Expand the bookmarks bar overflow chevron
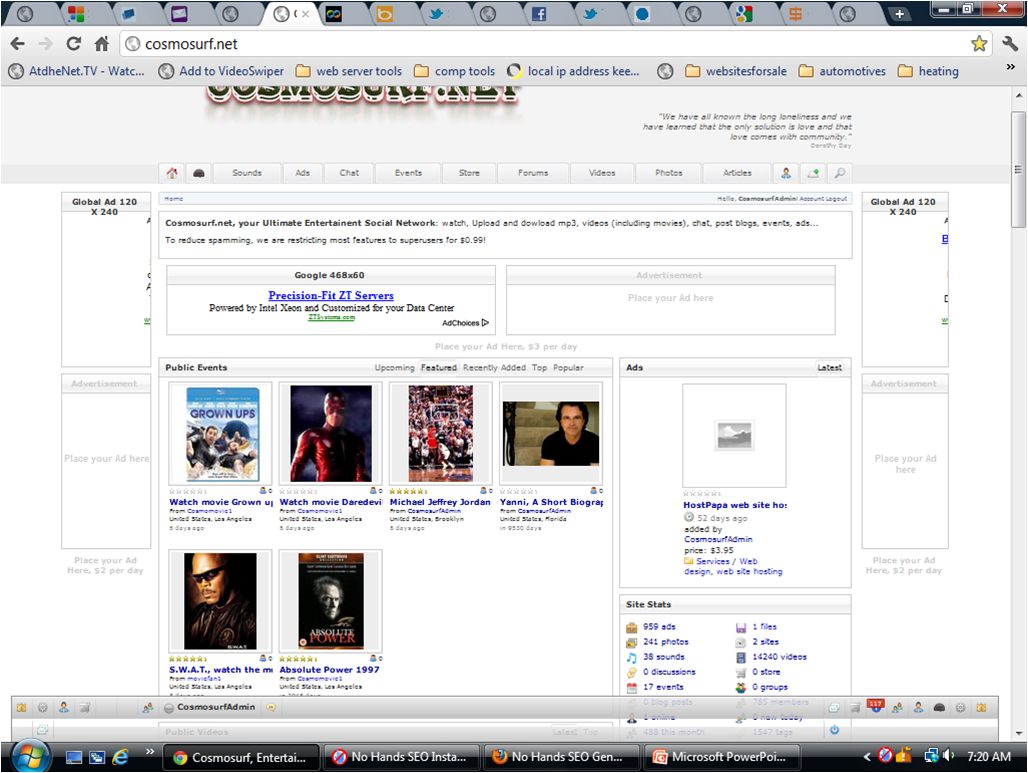This screenshot has width=1028, height=773. click(x=1011, y=68)
